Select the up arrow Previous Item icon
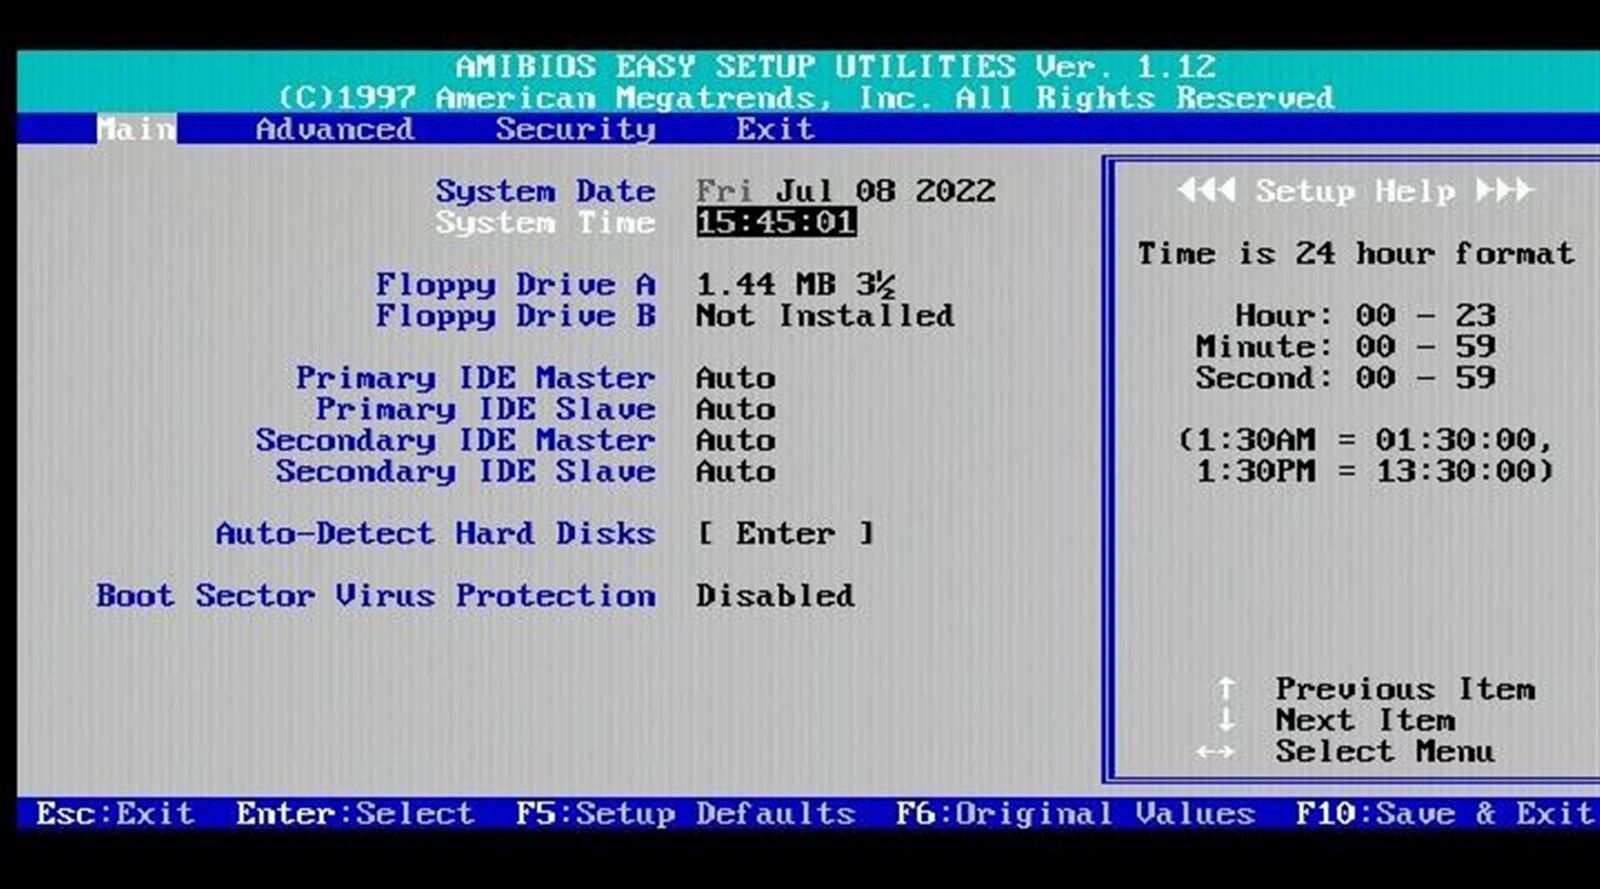 click(x=1226, y=689)
